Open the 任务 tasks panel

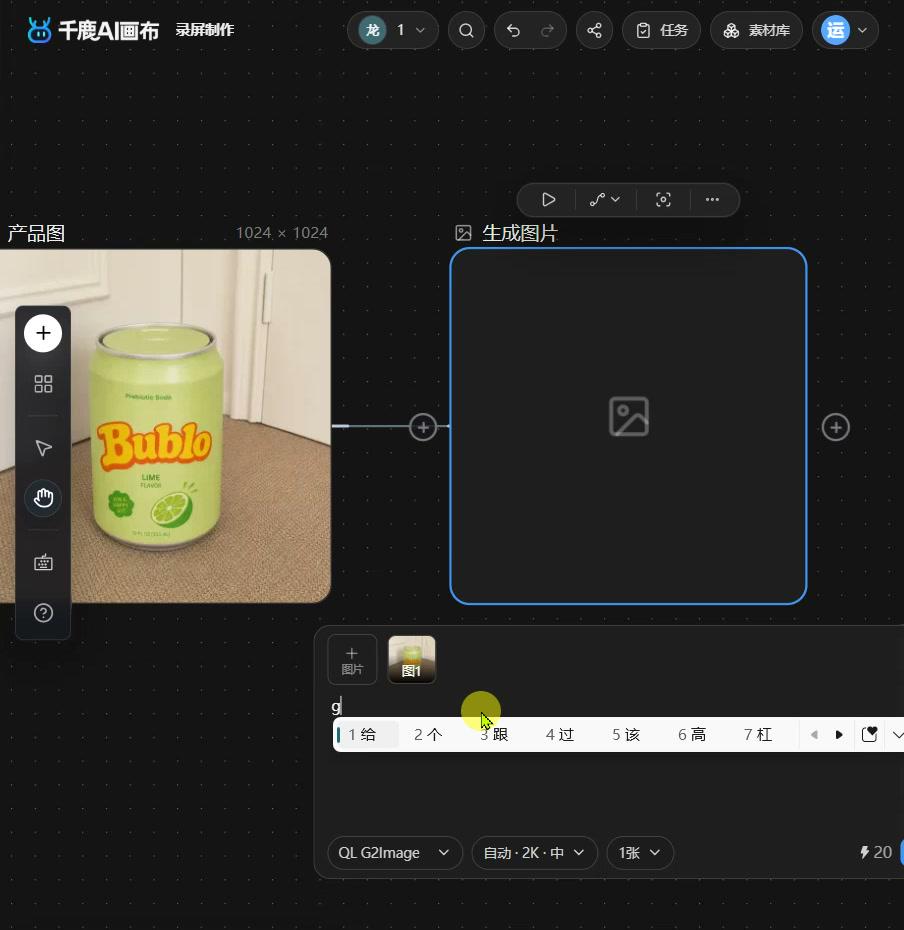pyautogui.click(x=661, y=30)
